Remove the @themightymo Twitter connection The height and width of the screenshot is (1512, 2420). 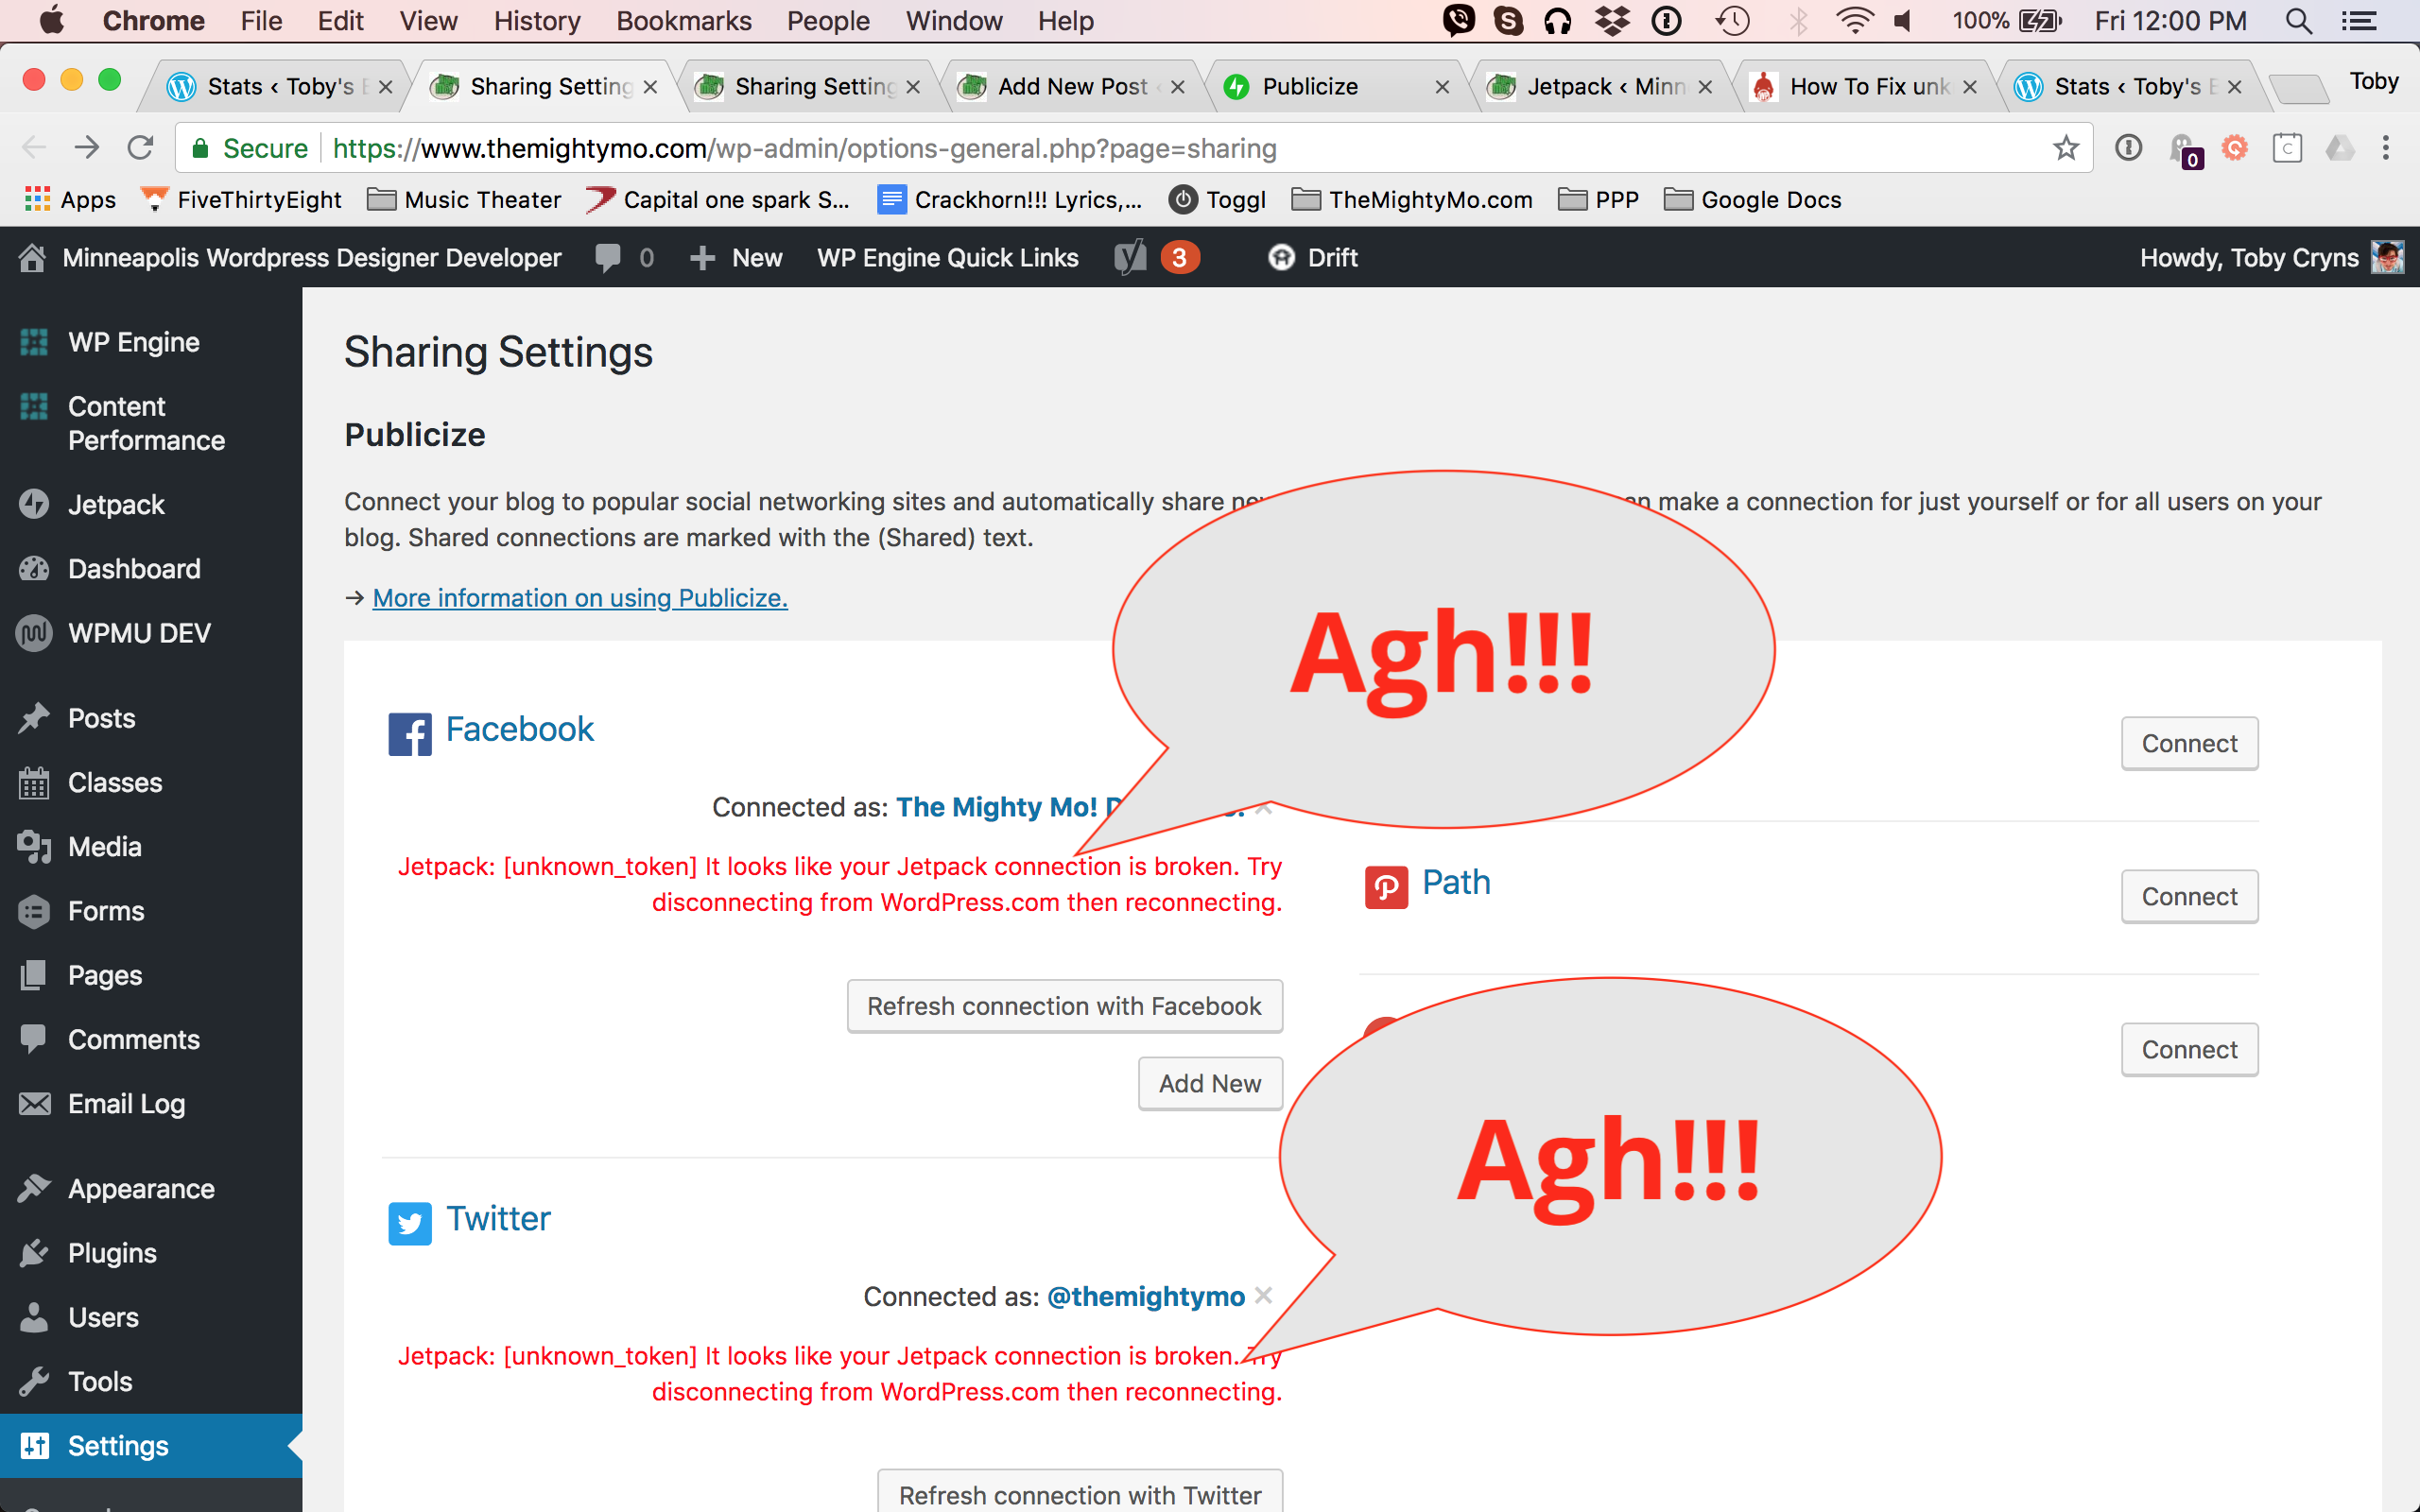click(x=1263, y=1295)
